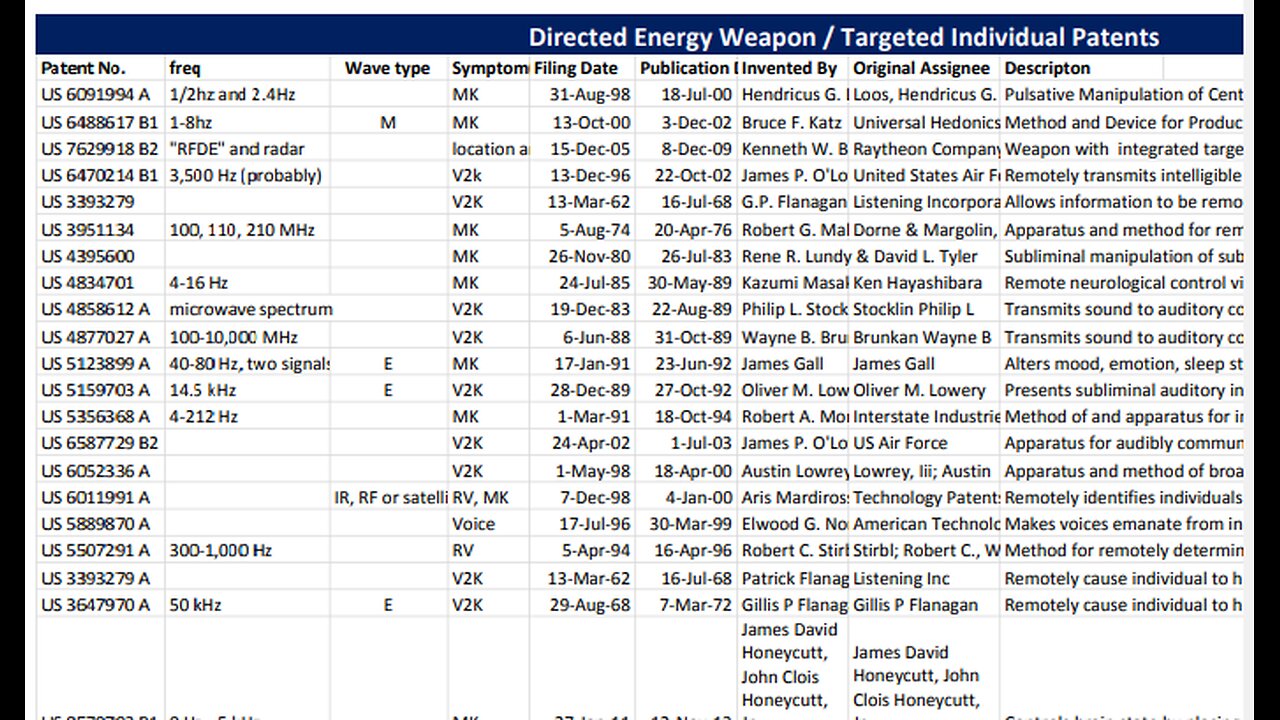The height and width of the screenshot is (720, 1280).
Task: Select inventor "G.P. Flanagan"
Action: [794, 202]
